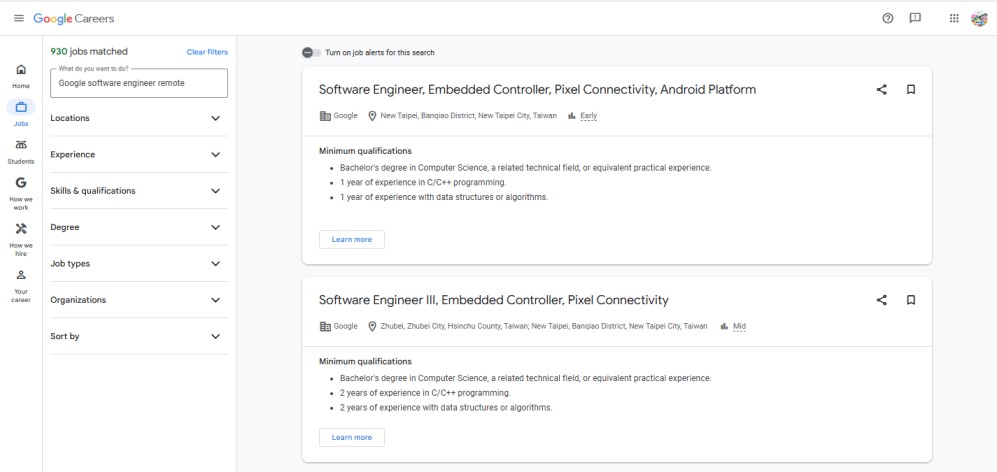Open Your career section

[21, 286]
